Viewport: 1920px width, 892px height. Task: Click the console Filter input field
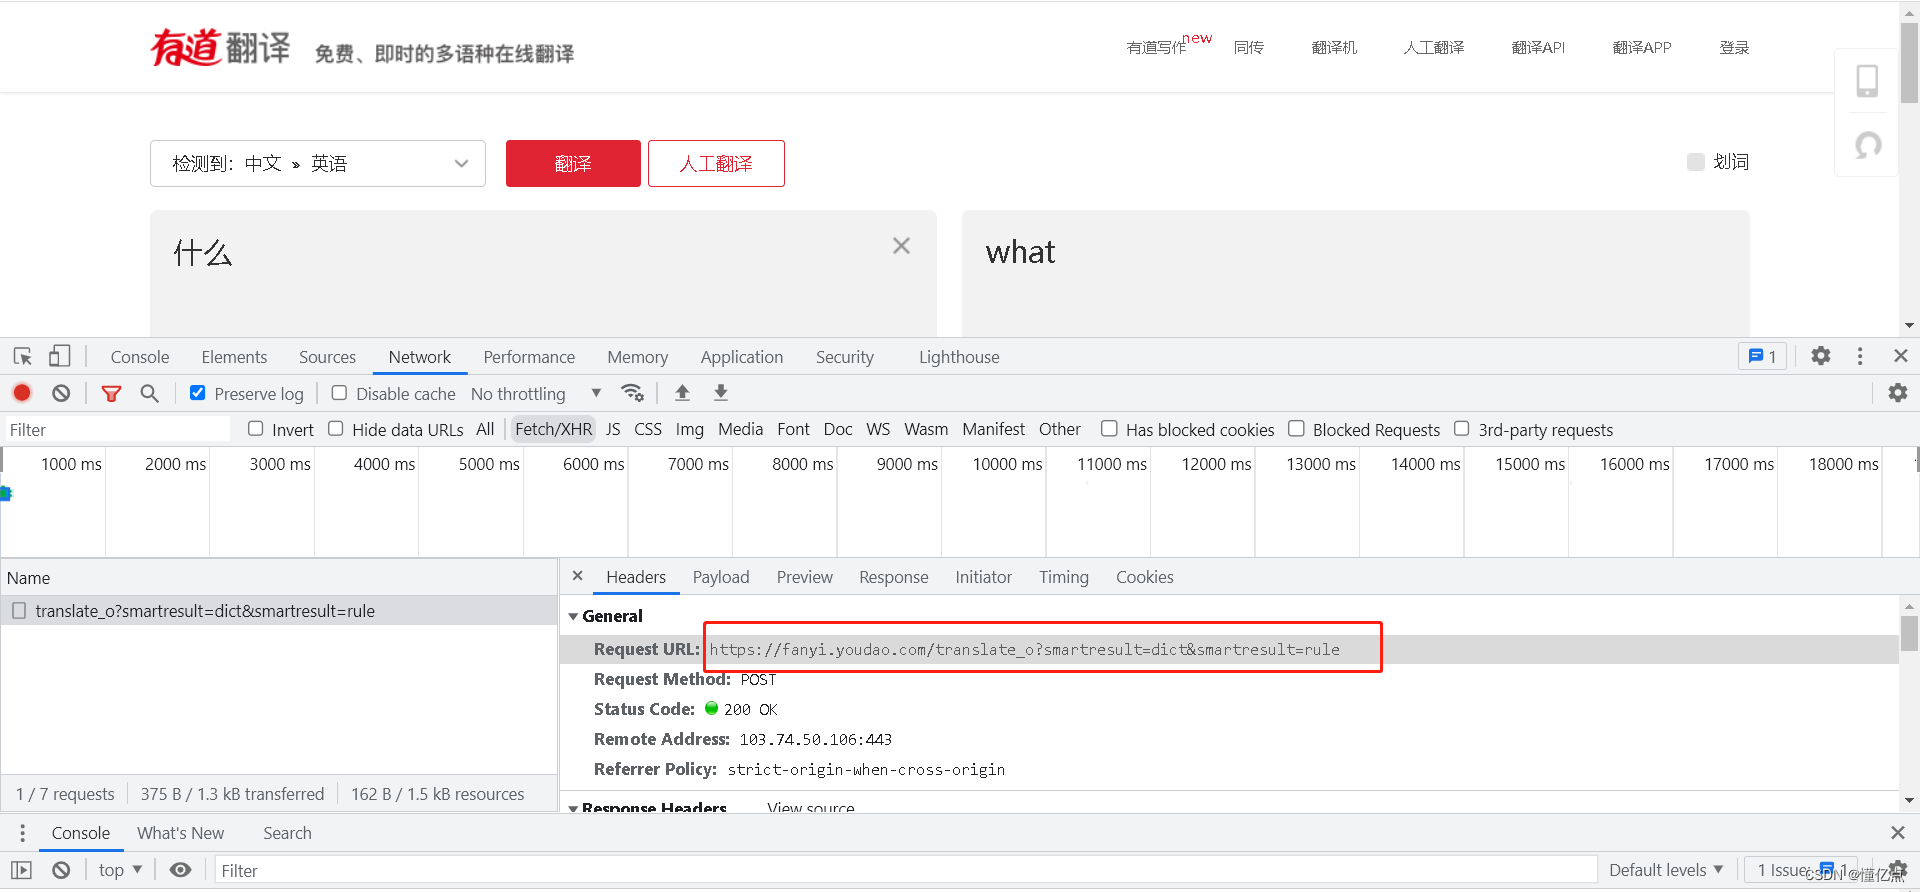pyautogui.click(x=905, y=870)
